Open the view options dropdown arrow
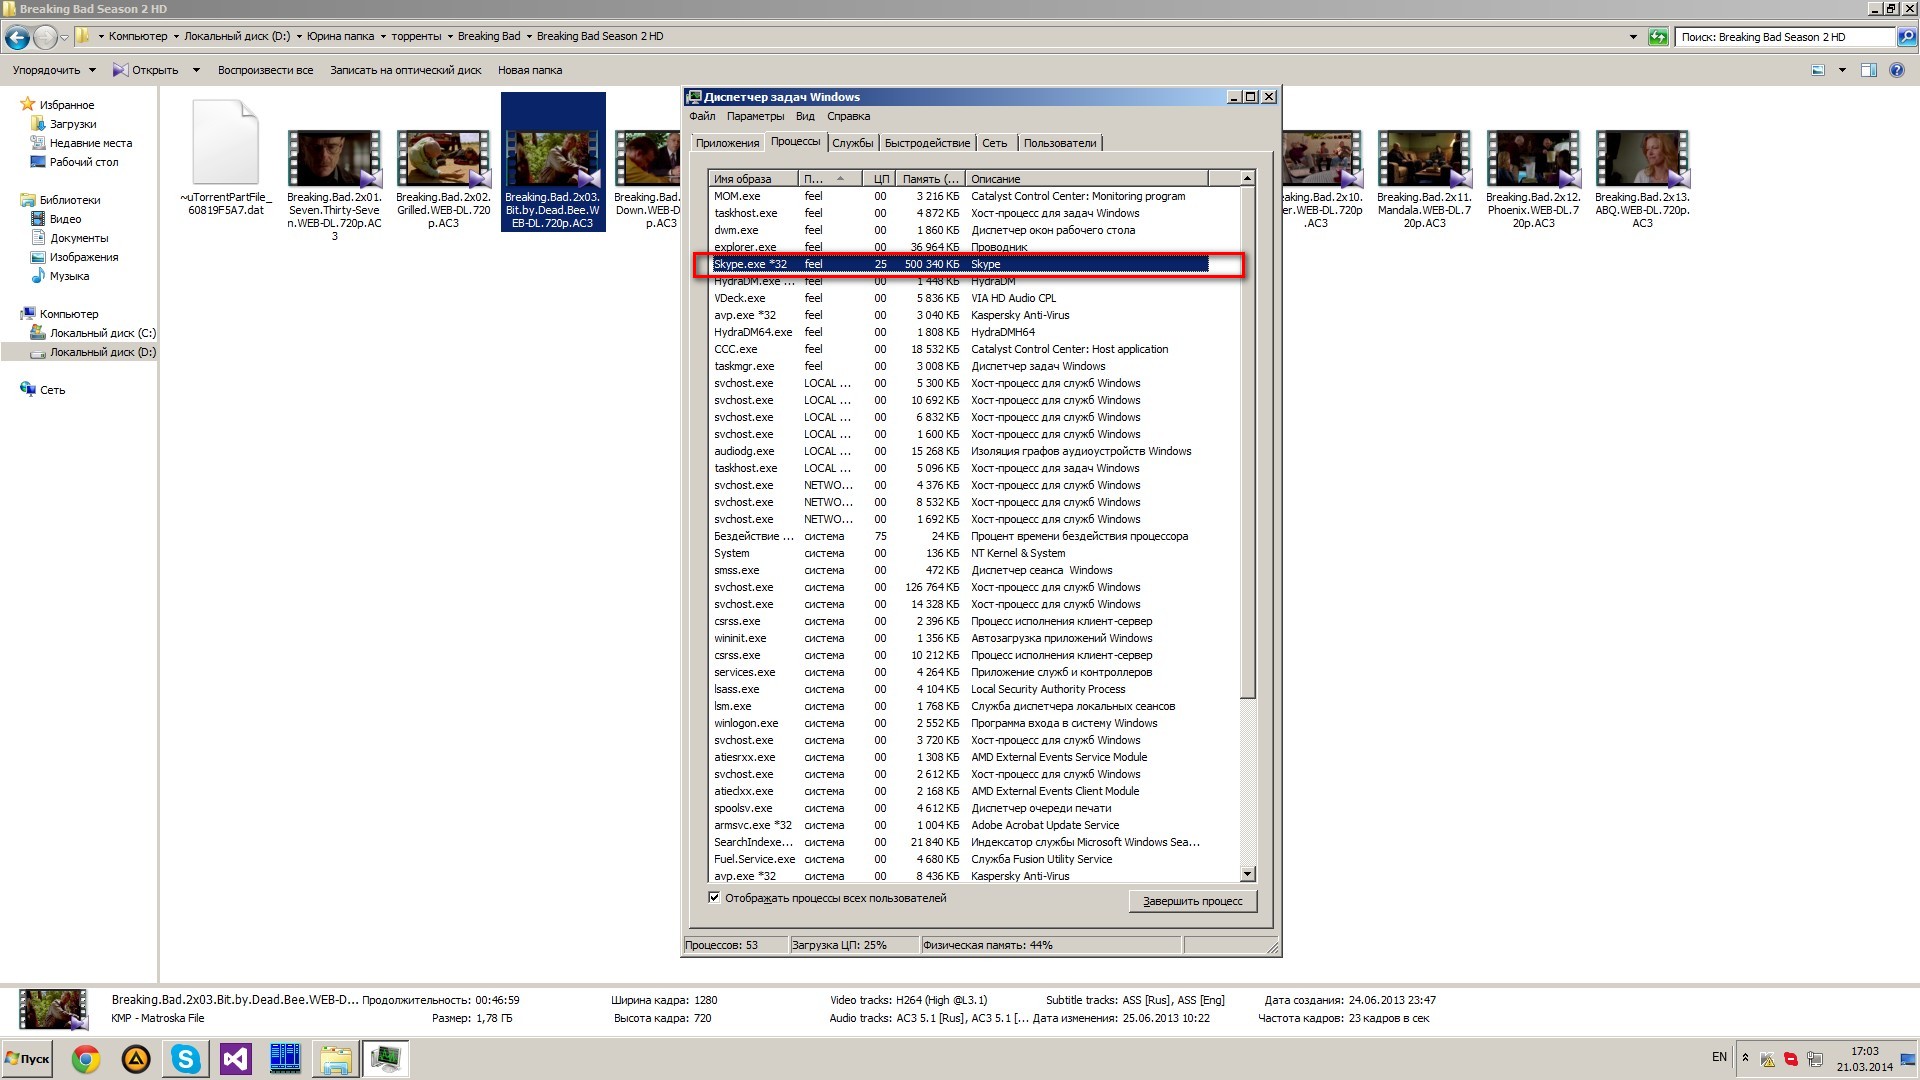1920x1080 pixels. 1842,70
